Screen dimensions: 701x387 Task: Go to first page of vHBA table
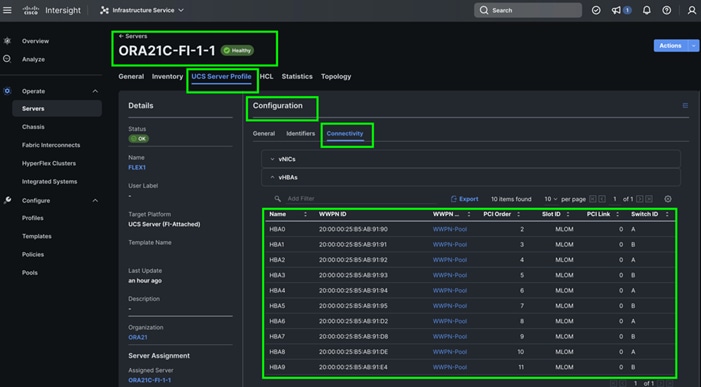click(593, 199)
